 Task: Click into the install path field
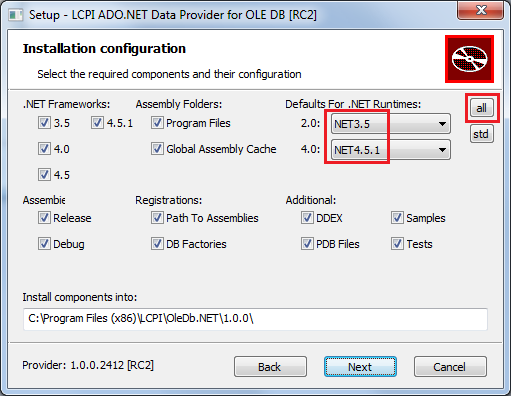click(255, 319)
